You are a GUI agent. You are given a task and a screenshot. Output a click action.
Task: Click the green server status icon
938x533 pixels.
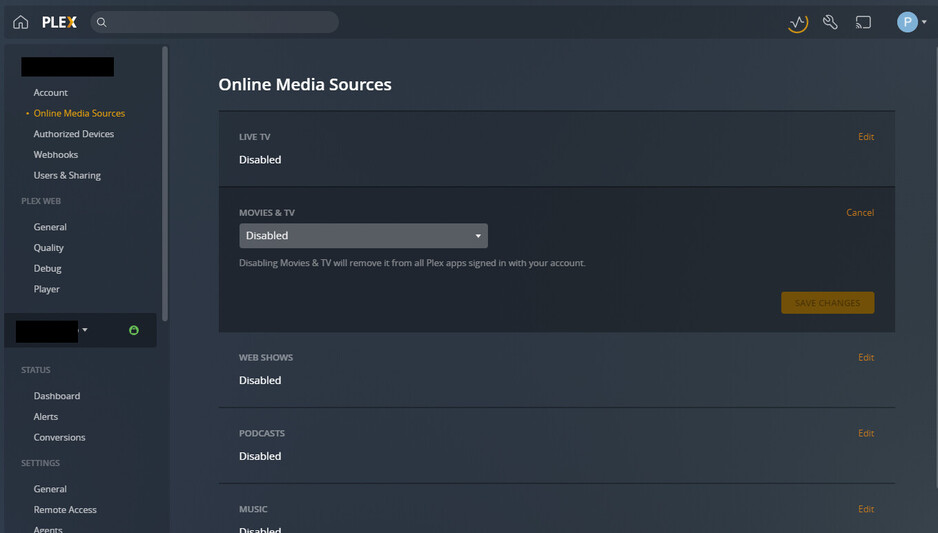point(134,330)
